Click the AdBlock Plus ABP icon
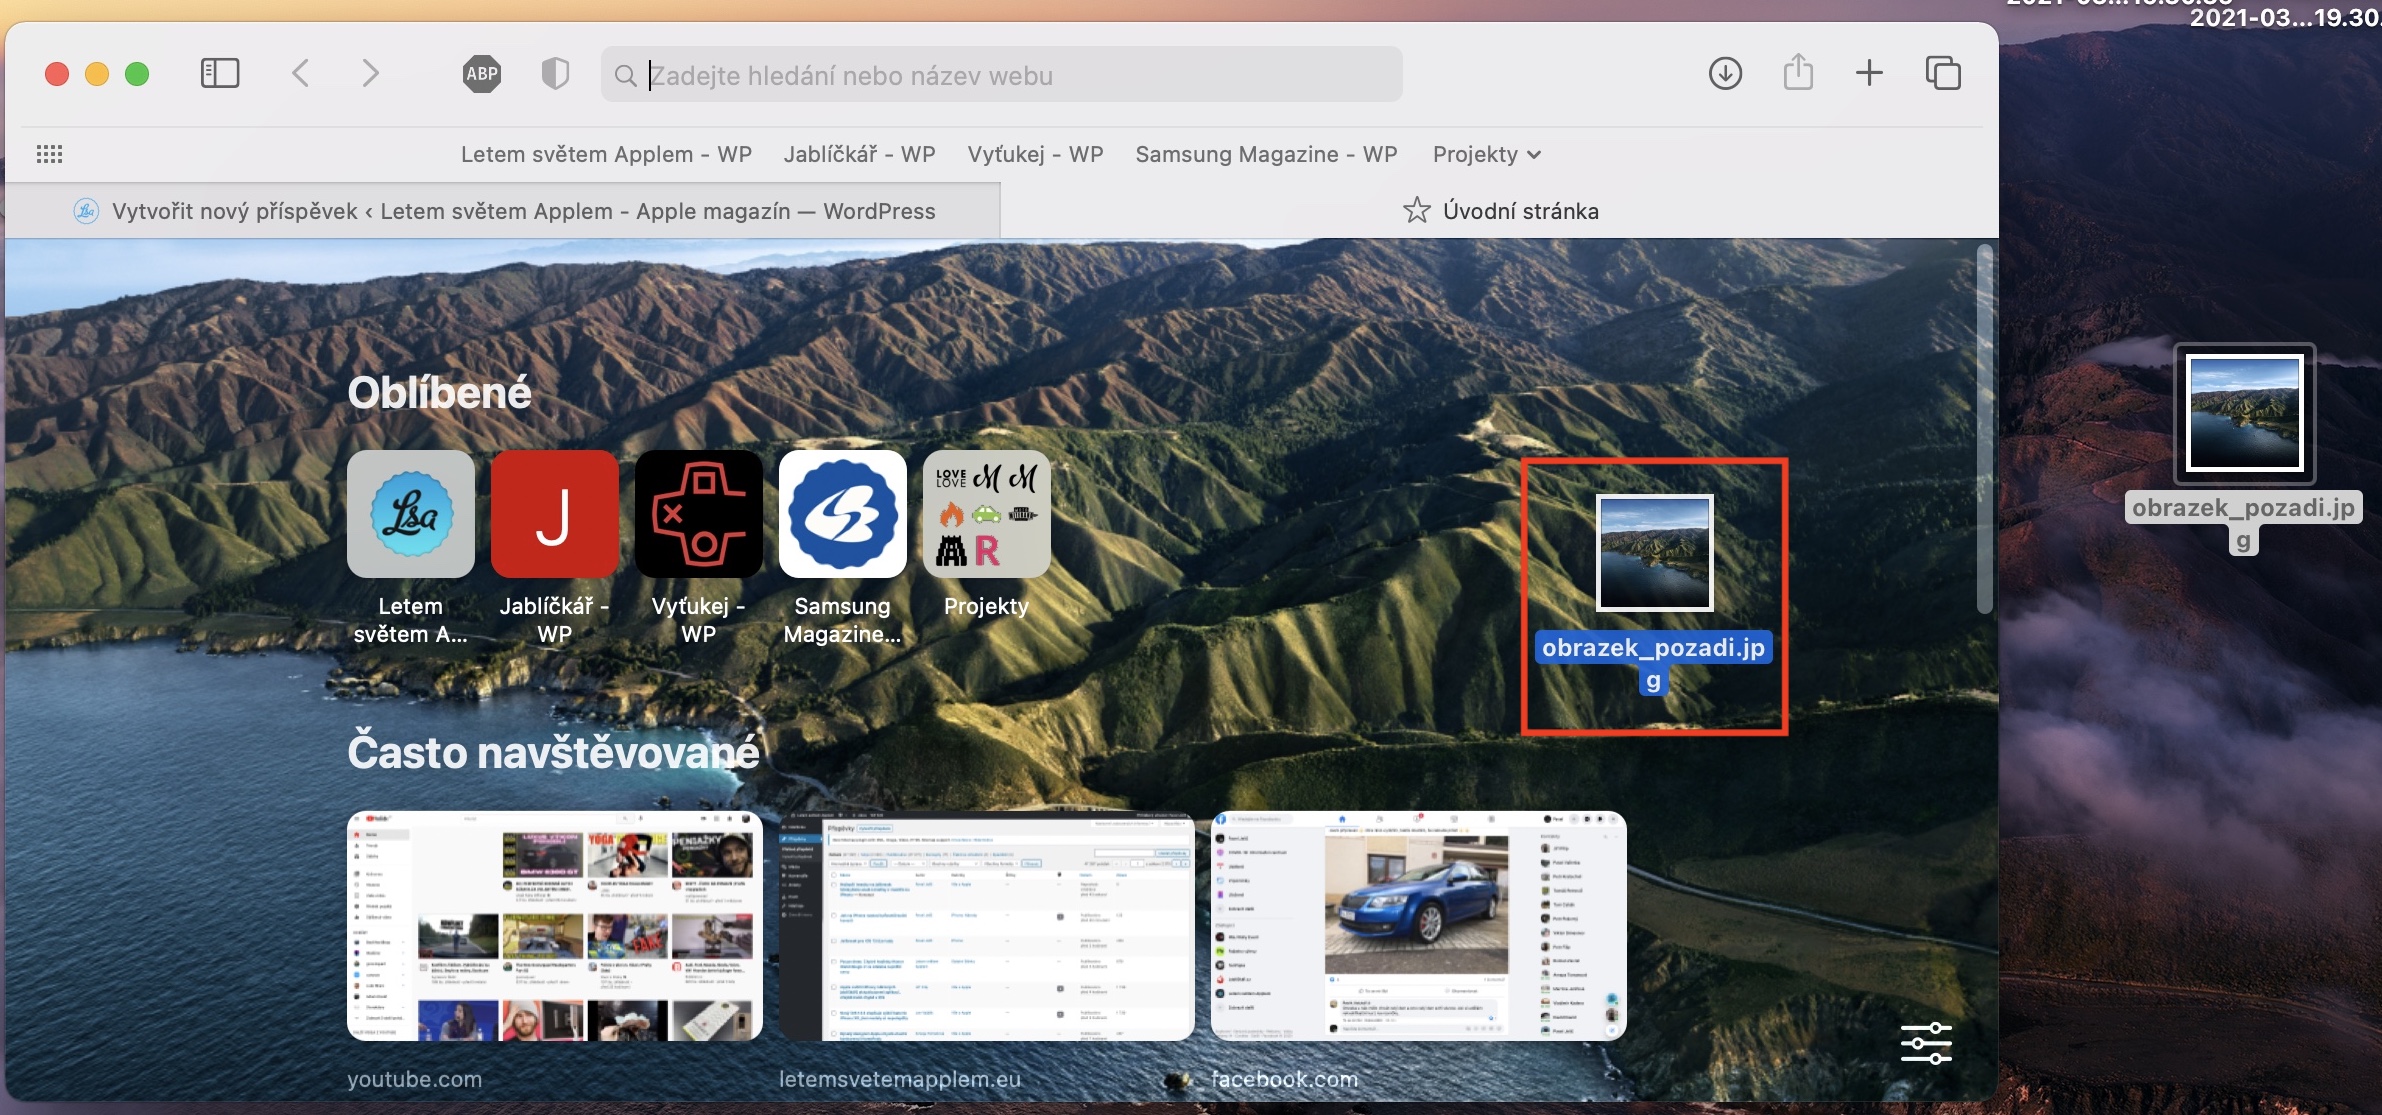The width and height of the screenshot is (2382, 1115). 482,73
